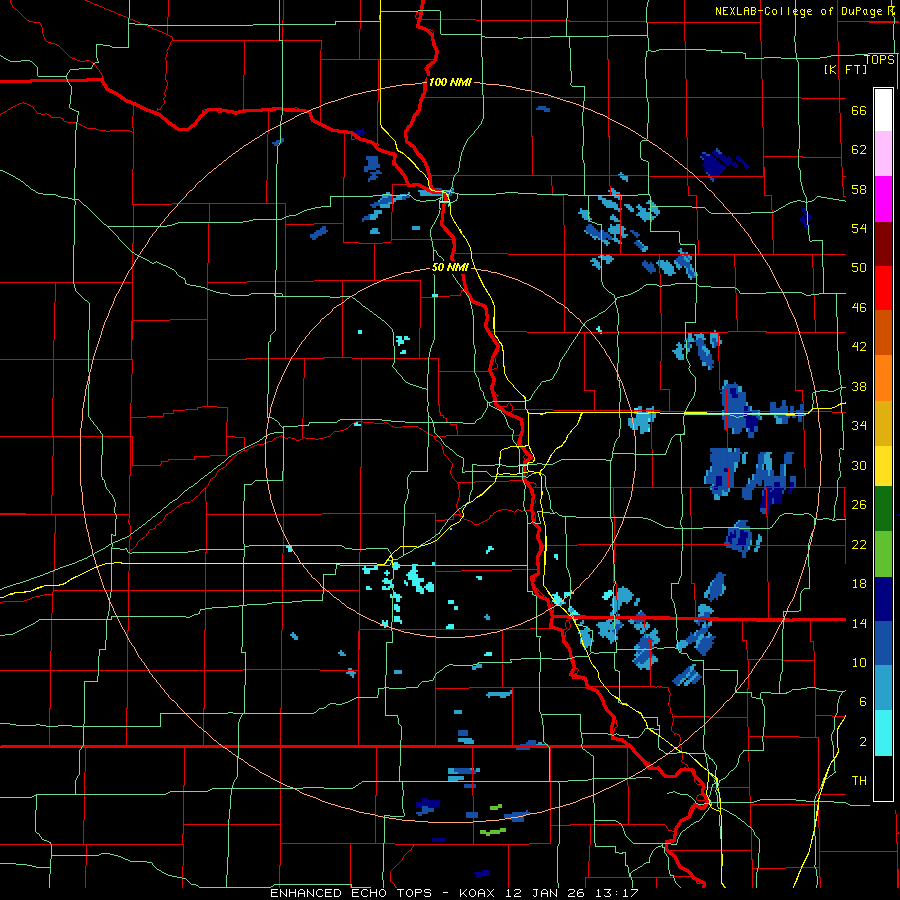This screenshot has width=900, height=900.
Task: Click the medium blue 18 kft swatch
Action: (883, 643)
